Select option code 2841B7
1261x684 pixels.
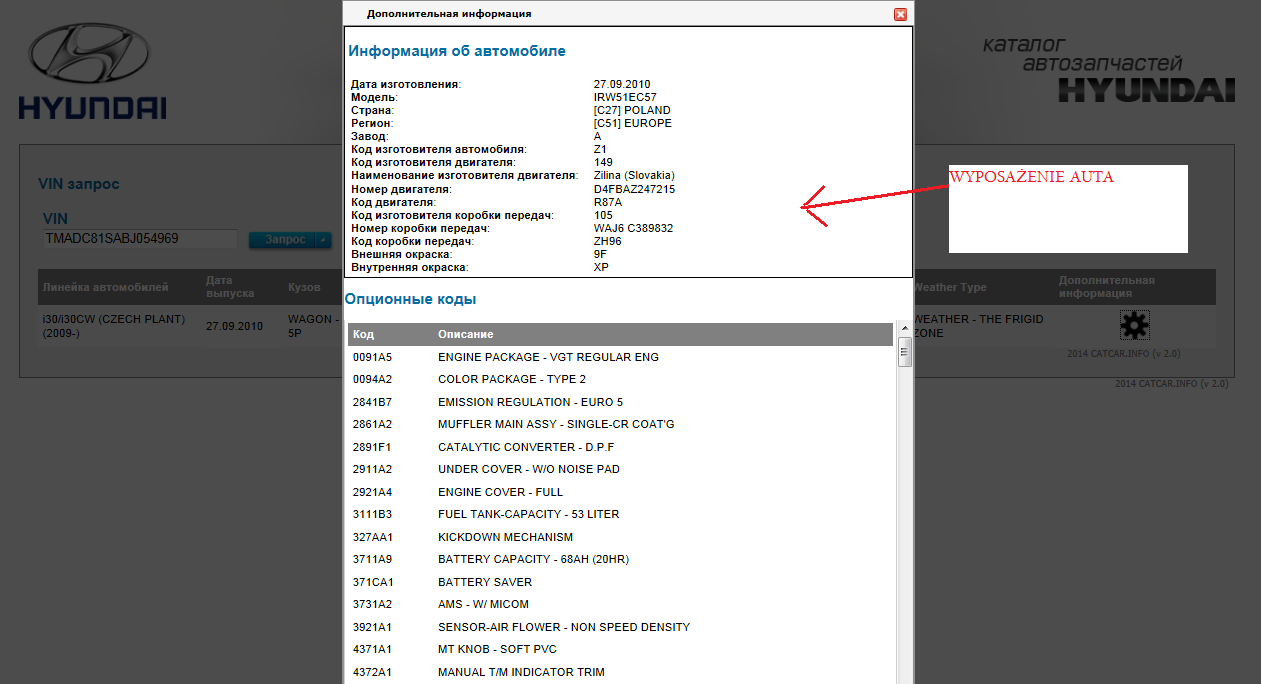pyautogui.click(x=372, y=402)
